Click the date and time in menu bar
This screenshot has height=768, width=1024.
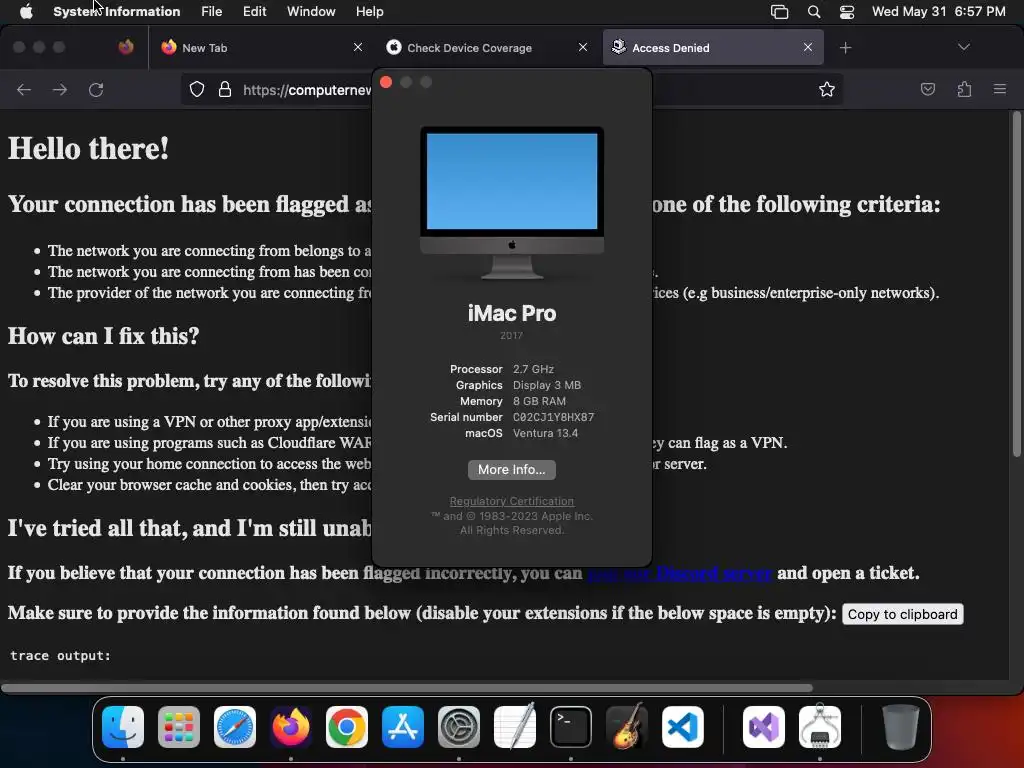(x=938, y=11)
